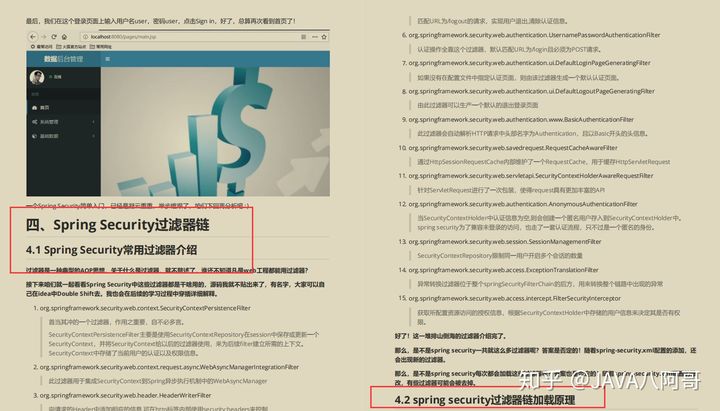Click list item FilterSecurityInterceptor
Screen dimensions: 720x411
(x=515, y=298)
